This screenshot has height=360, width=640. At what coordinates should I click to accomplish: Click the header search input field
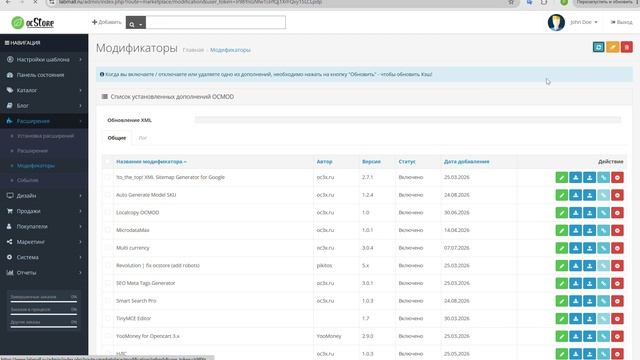coord(216,22)
